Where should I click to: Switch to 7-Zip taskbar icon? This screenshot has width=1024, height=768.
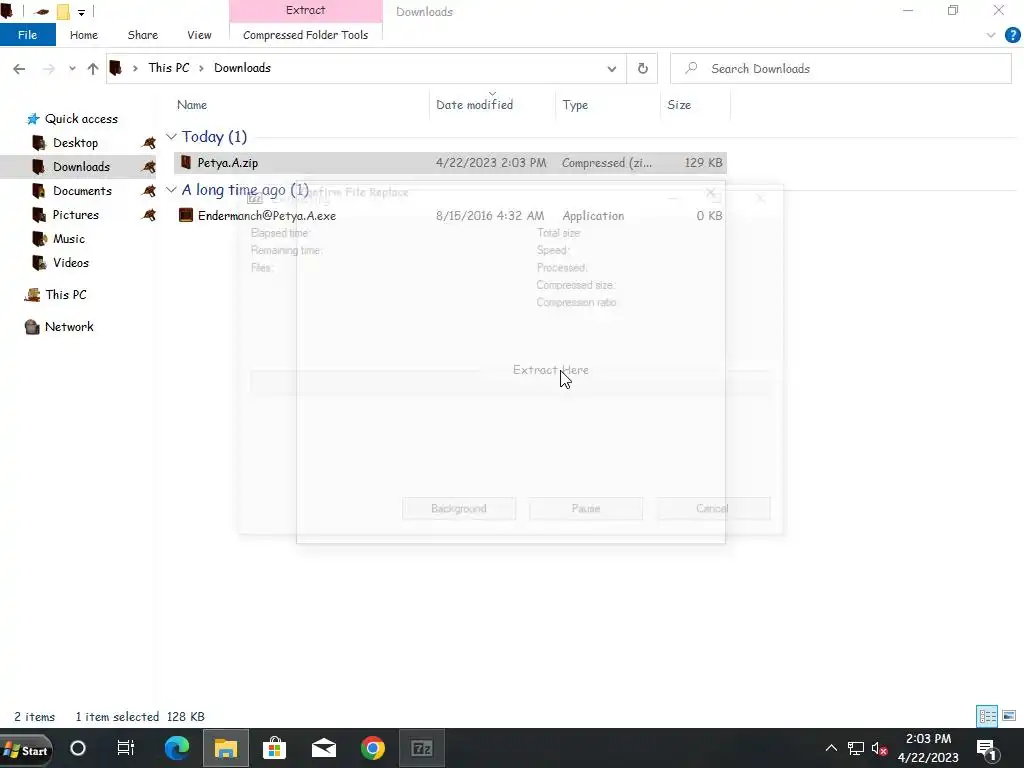(x=421, y=748)
